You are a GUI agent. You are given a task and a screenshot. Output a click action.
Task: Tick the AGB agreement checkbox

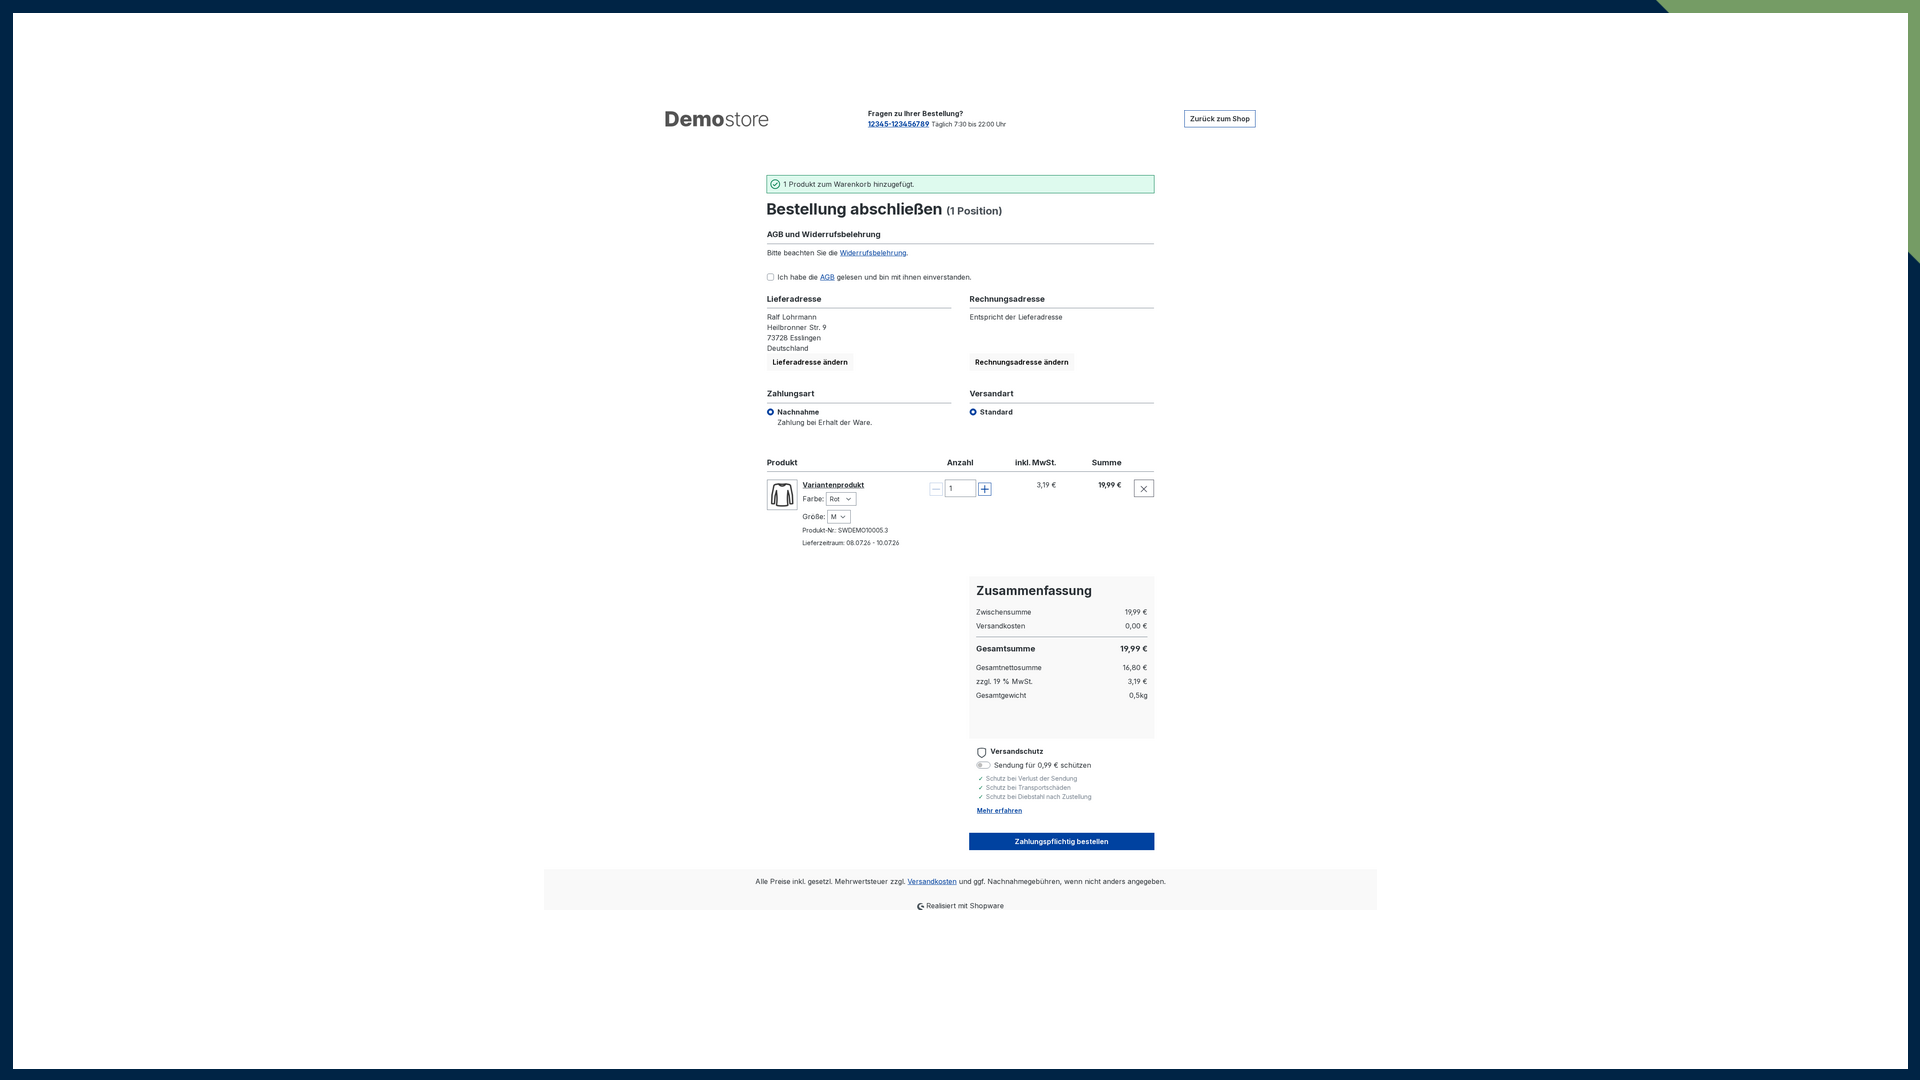click(771, 277)
